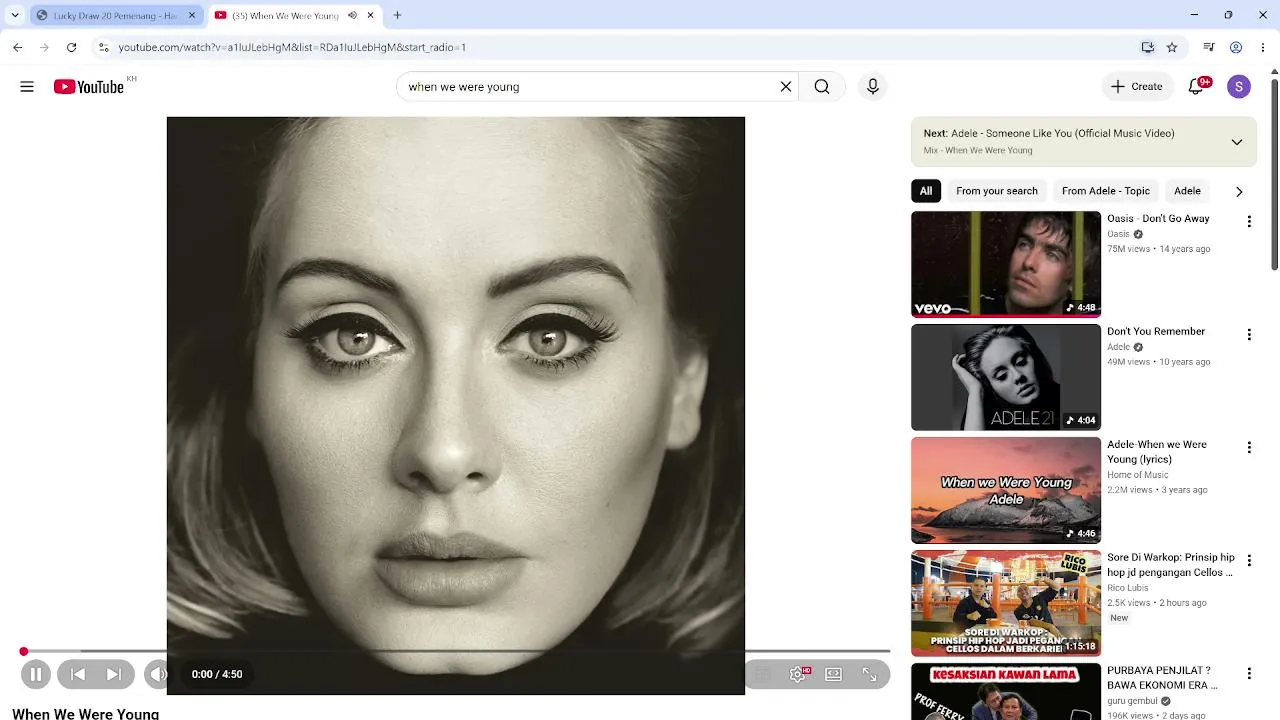Reload the current page
This screenshot has width=1280, height=720.
71,47
